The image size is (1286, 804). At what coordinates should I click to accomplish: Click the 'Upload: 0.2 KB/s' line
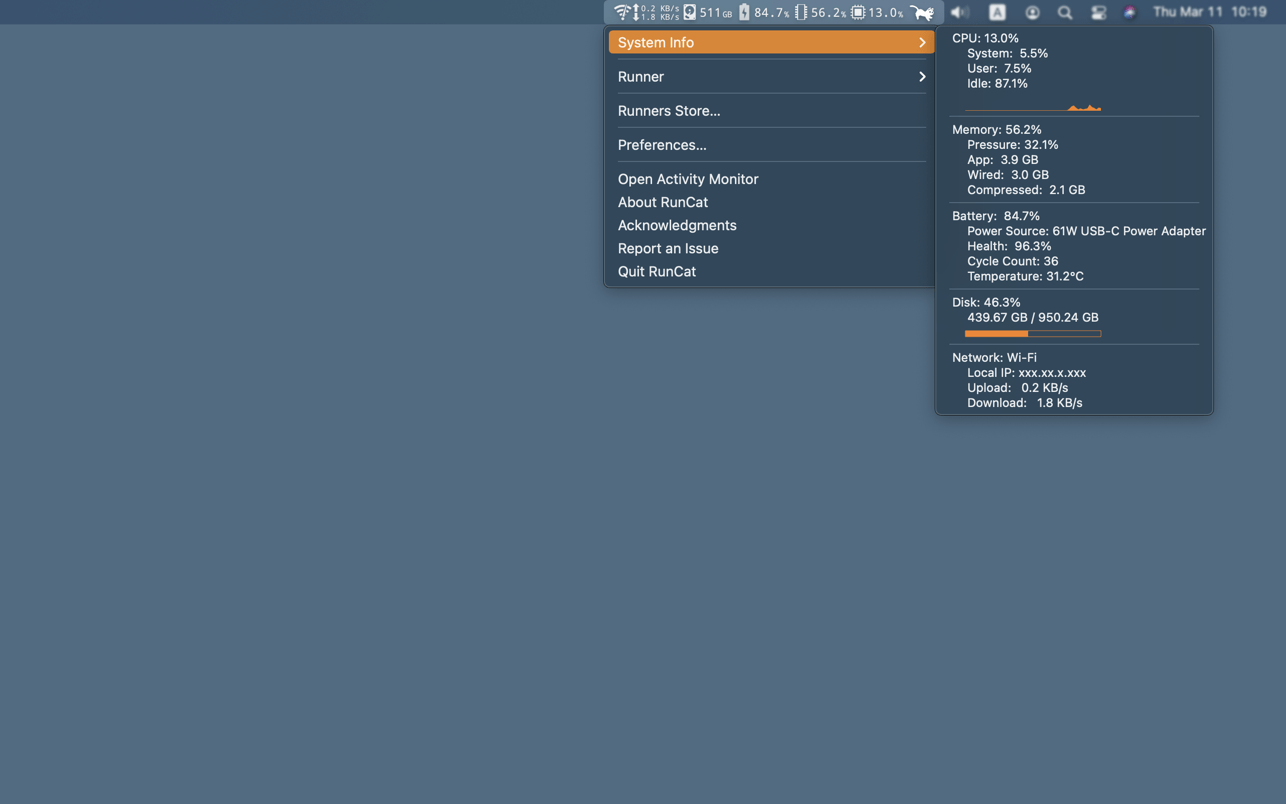point(1017,387)
